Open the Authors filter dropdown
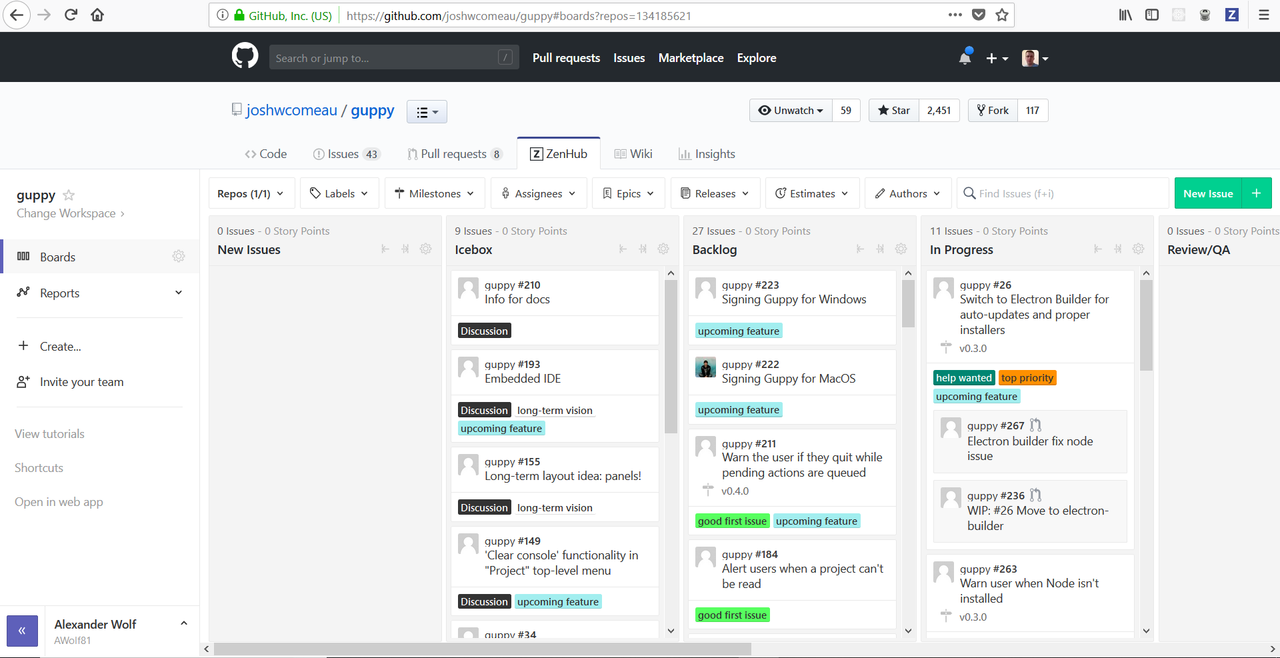This screenshot has height=658, width=1280. [908, 193]
